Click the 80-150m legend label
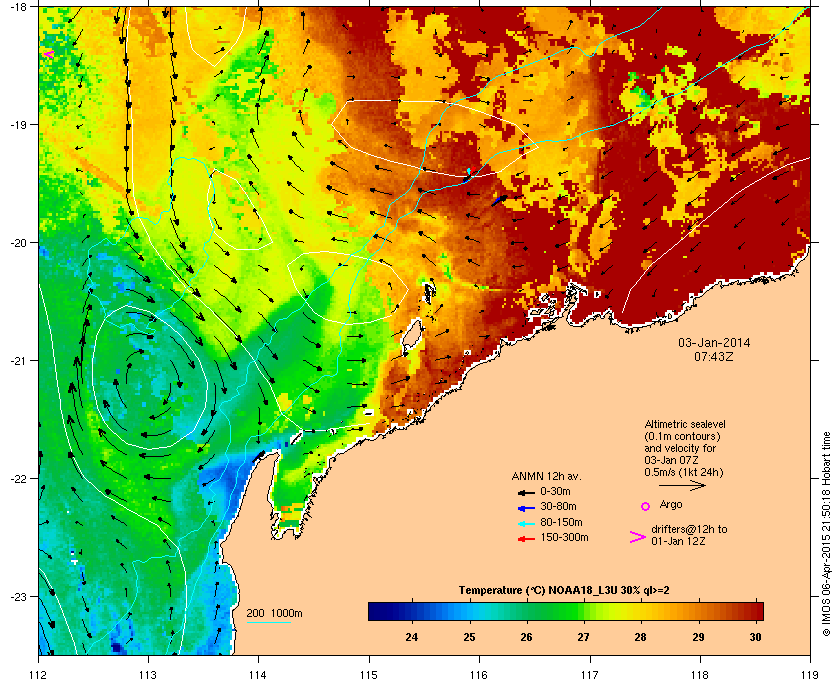This screenshot has width=840, height=680. [x=561, y=522]
